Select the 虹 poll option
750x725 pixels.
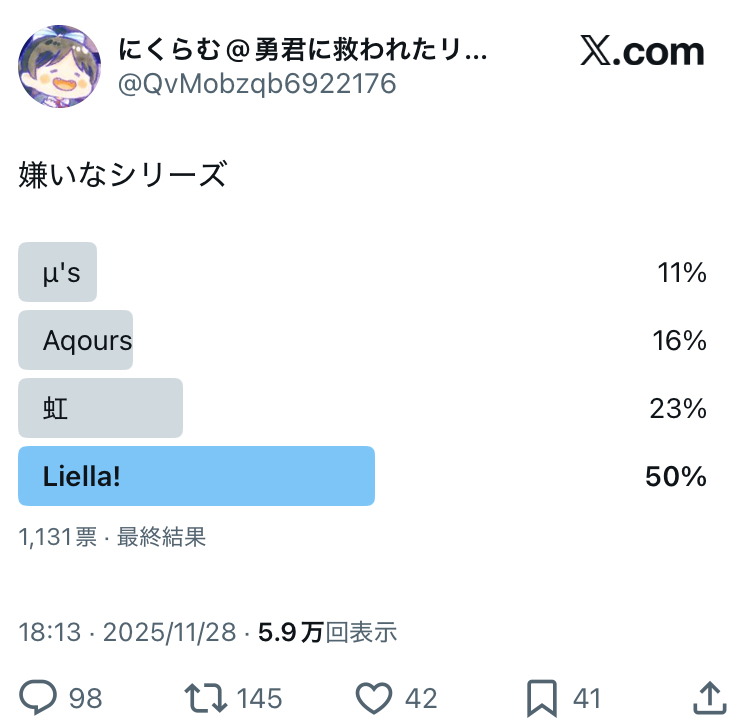(100, 408)
